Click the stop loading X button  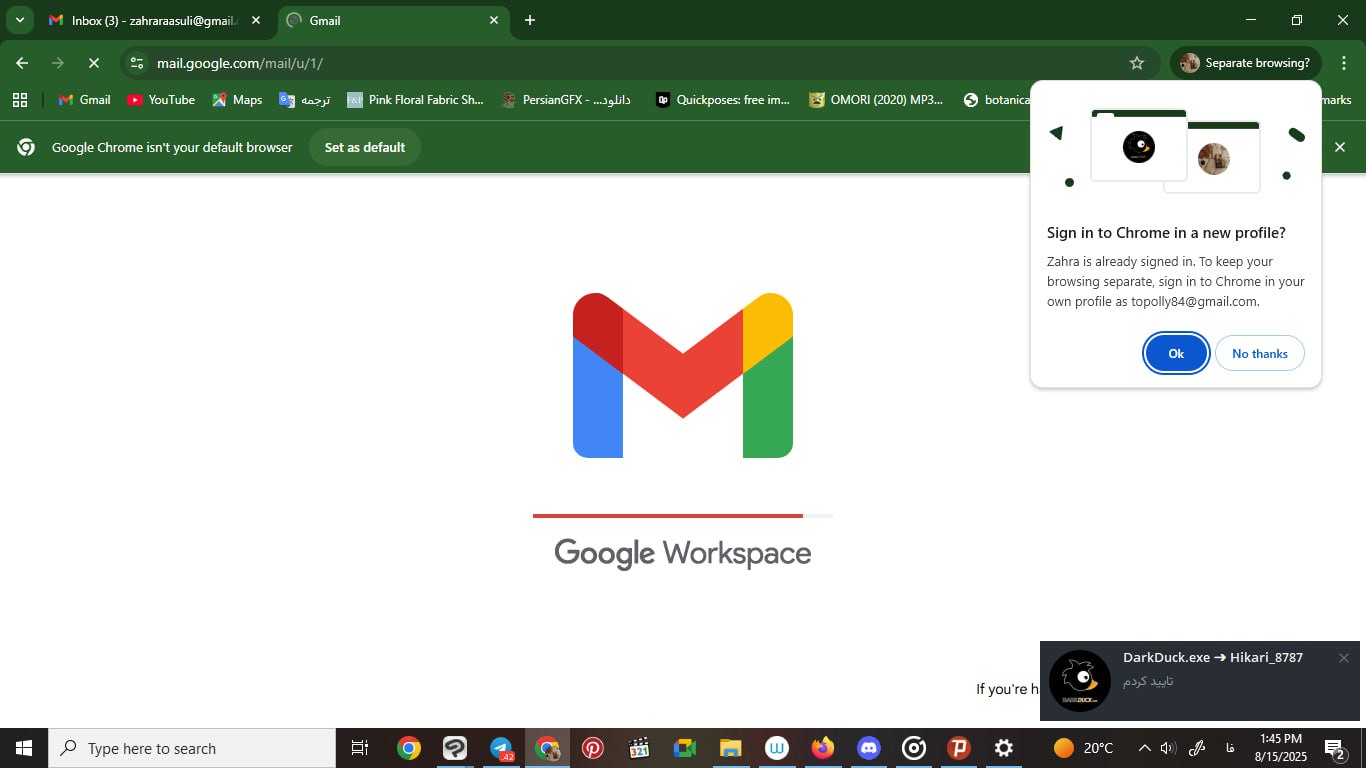[93, 63]
